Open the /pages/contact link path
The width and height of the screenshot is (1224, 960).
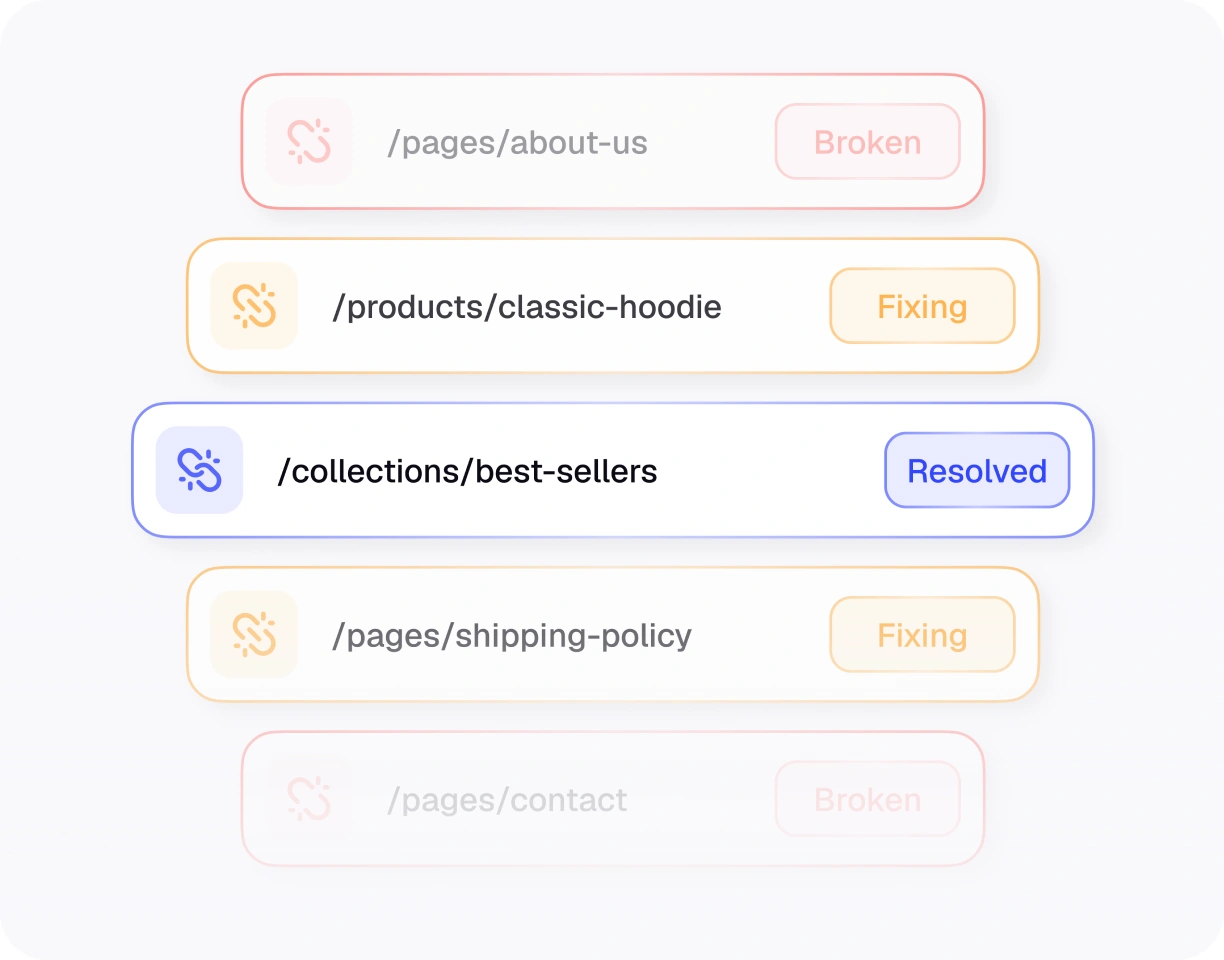[507, 800]
